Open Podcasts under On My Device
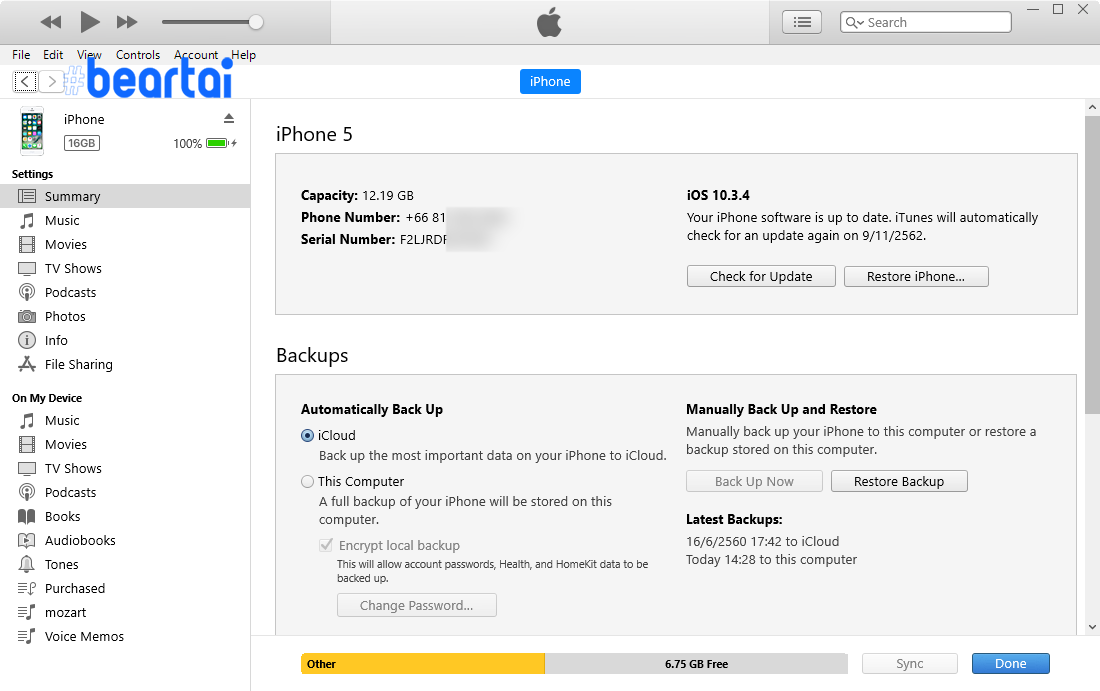The image size is (1100, 691). 125,492
